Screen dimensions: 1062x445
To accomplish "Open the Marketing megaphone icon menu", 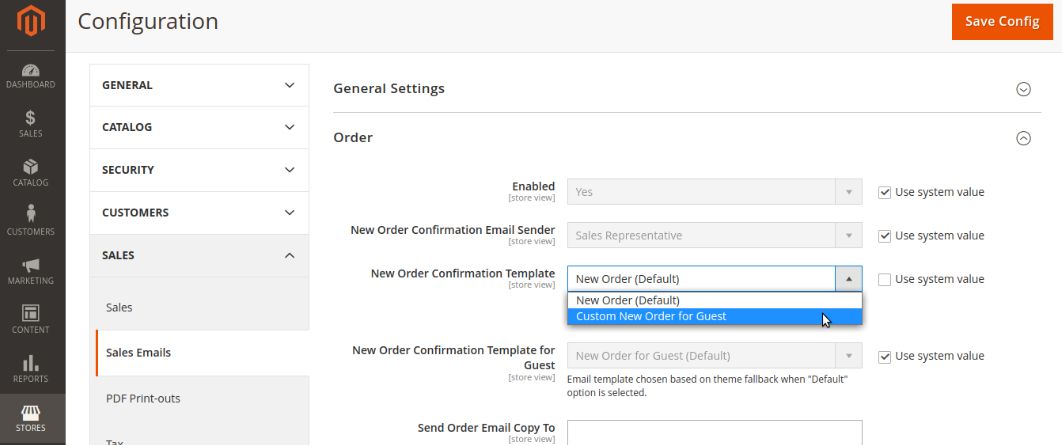I will click(x=31, y=270).
